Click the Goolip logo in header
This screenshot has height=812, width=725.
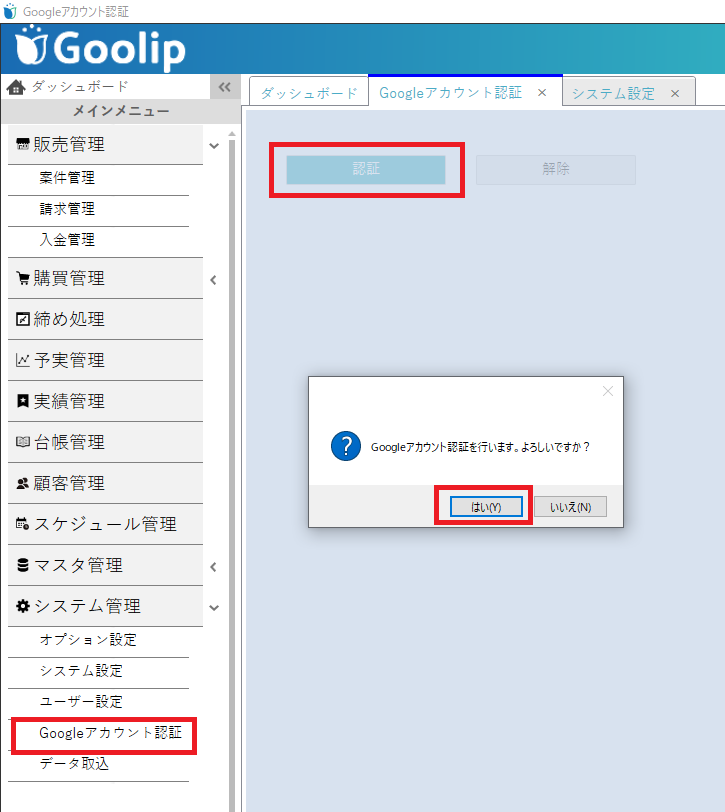click(100, 49)
